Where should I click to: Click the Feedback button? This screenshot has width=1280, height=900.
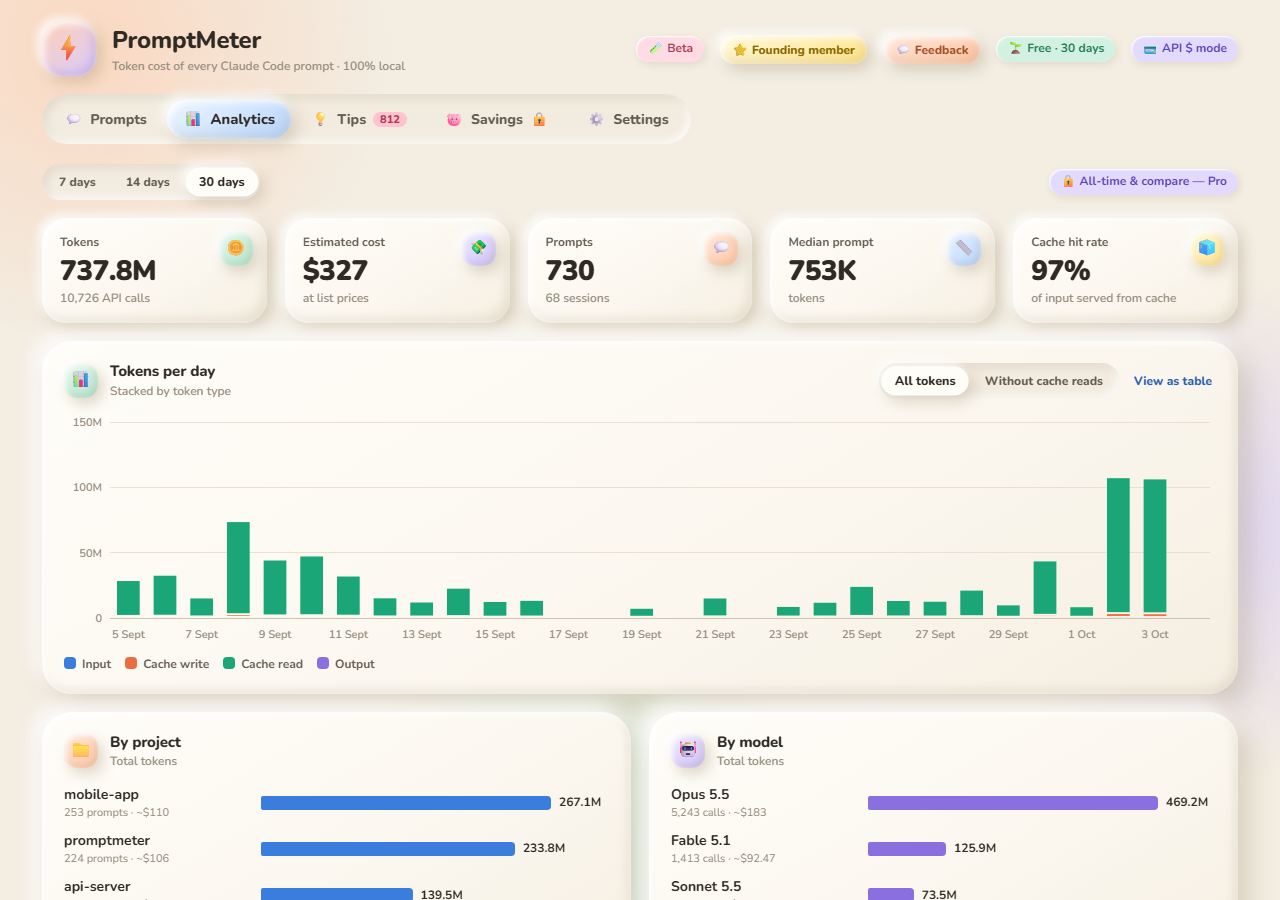pos(932,50)
